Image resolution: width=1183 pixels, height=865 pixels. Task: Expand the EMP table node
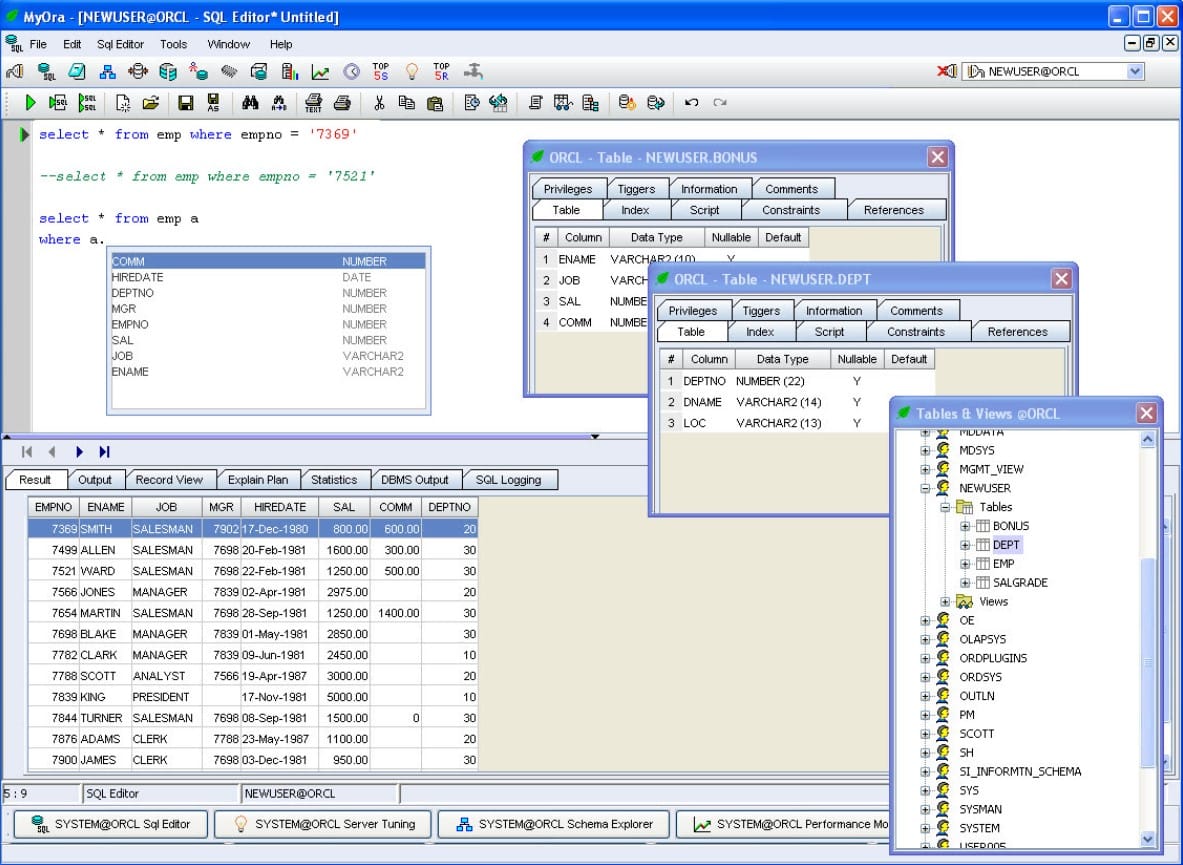pyautogui.click(x=964, y=563)
